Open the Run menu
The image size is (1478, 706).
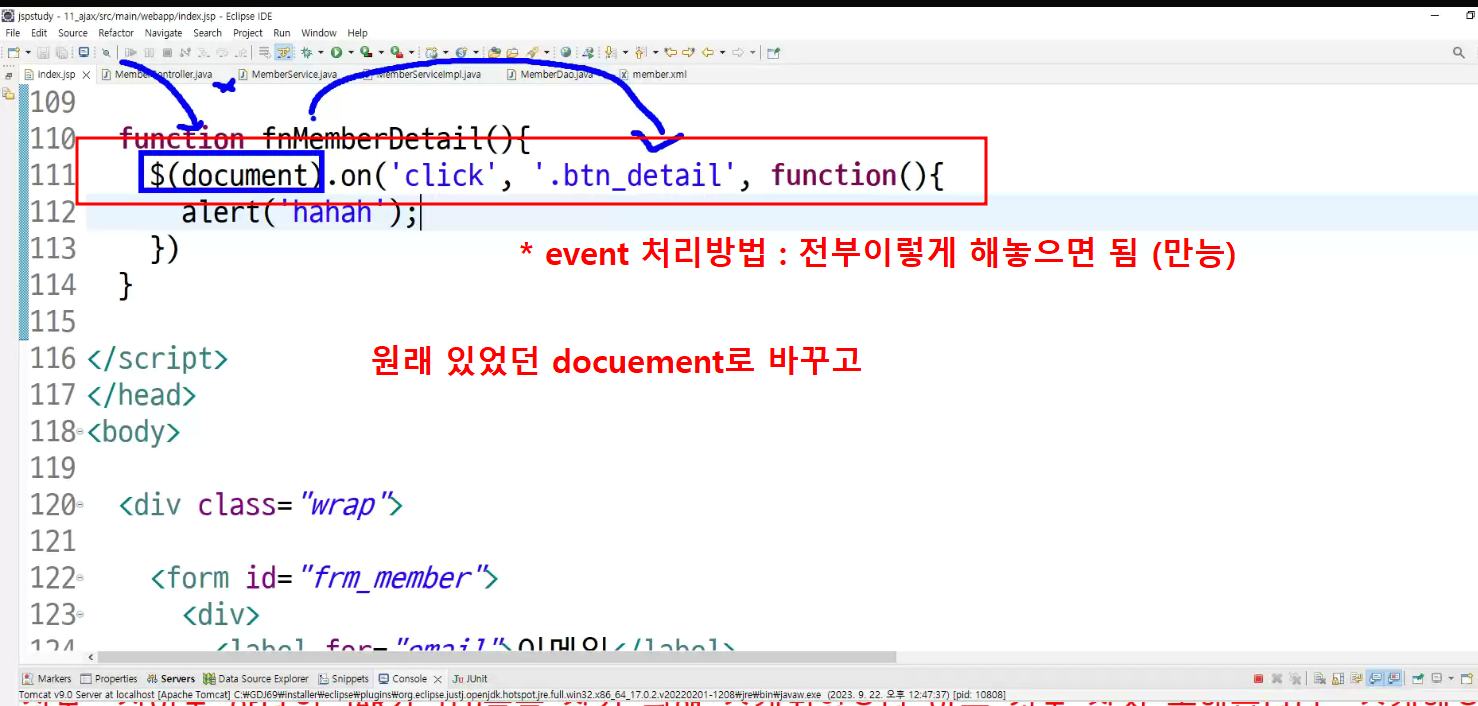(282, 33)
